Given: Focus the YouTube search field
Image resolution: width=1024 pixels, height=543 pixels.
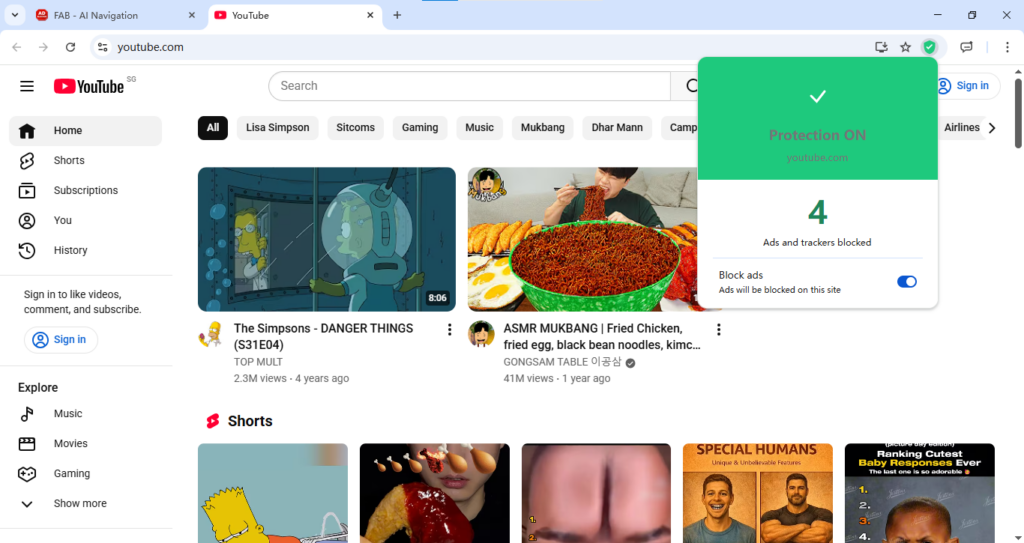Looking at the screenshot, I should tap(469, 86).
